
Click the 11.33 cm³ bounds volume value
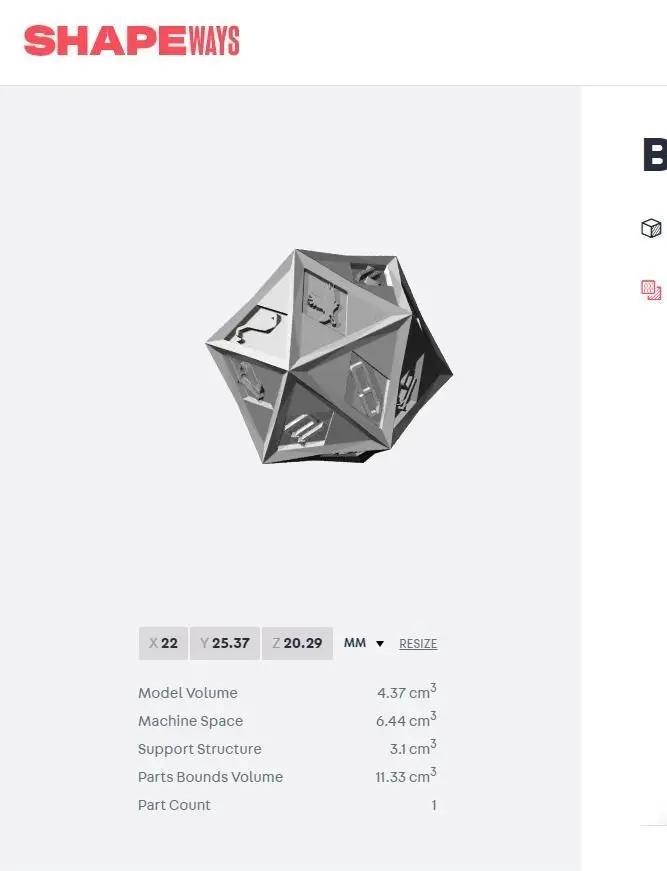coord(405,776)
